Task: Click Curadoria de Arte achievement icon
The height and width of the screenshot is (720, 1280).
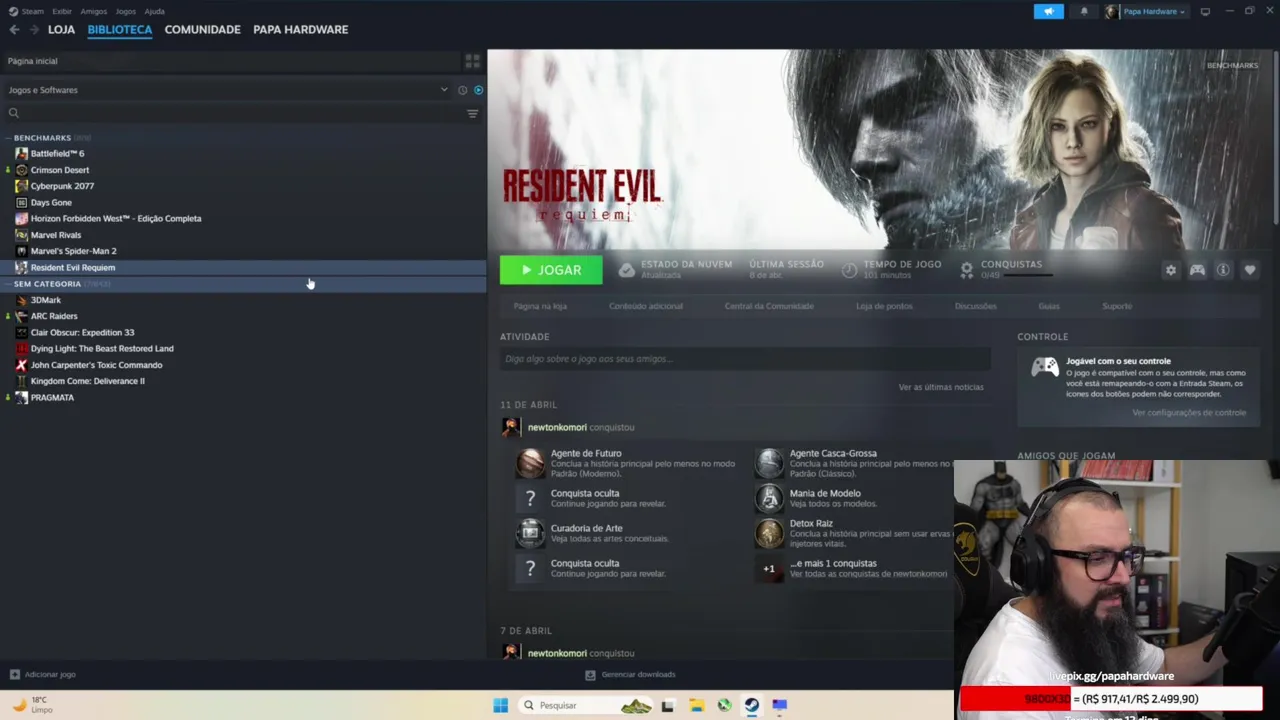Action: point(530,533)
